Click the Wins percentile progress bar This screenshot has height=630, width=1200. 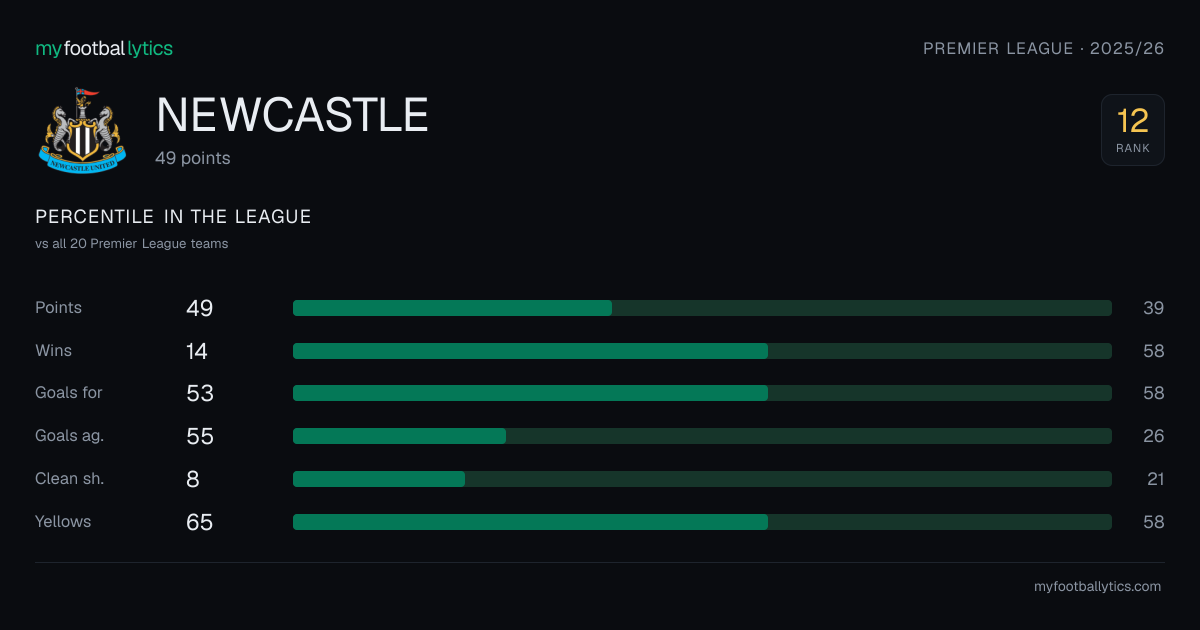pyautogui.click(x=702, y=351)
